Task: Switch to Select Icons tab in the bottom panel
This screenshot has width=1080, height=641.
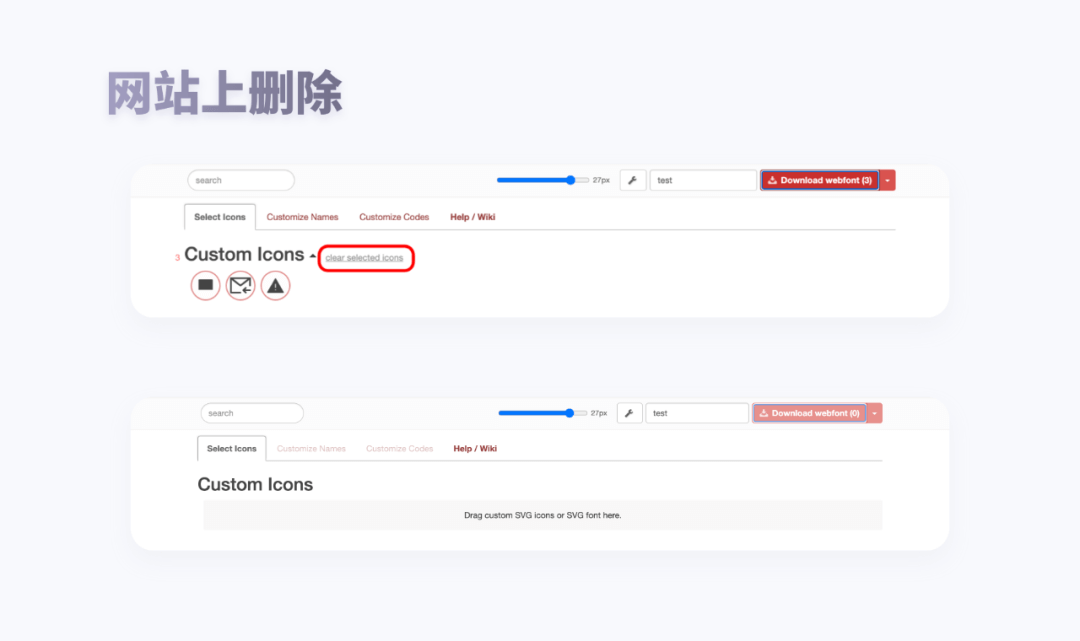Action: 231,448
